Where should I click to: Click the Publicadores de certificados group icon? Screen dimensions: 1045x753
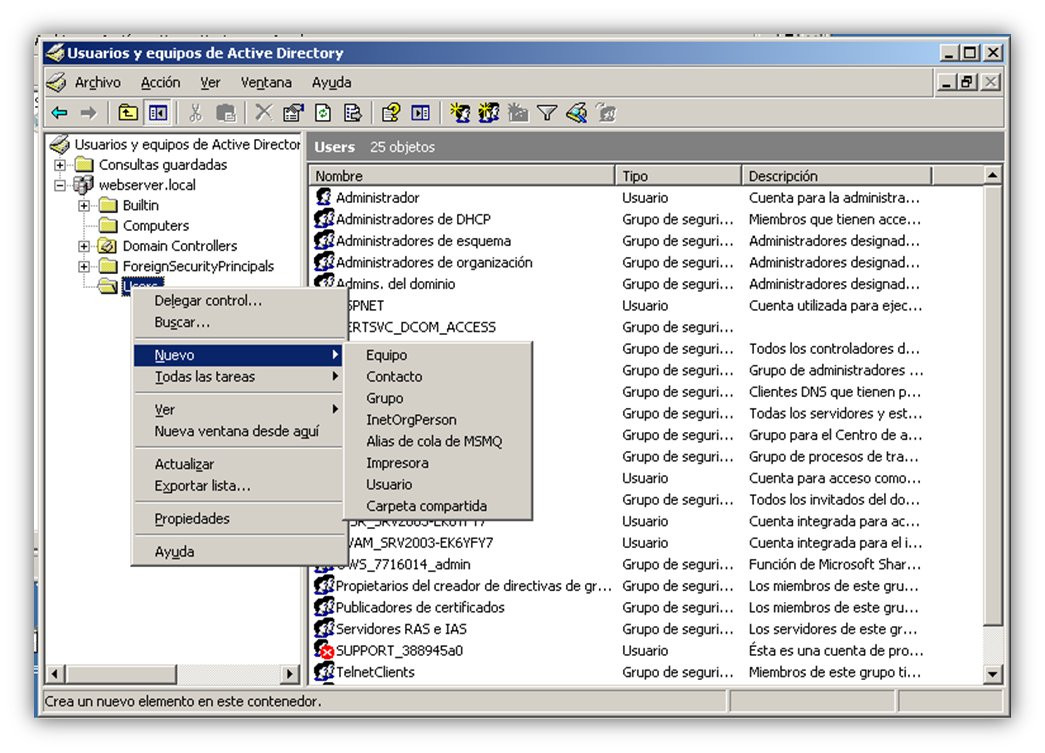tap(324, 607)
